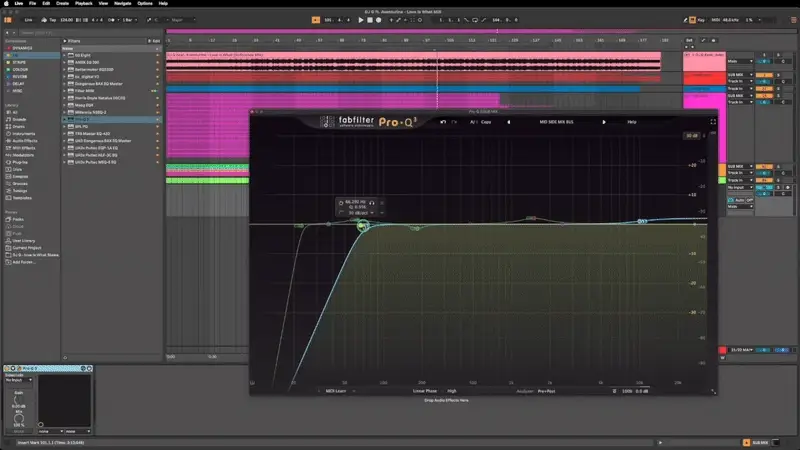Screen dimensions: 800x450
Task: Start playback with the transport Play button
Action: point(361,20)
